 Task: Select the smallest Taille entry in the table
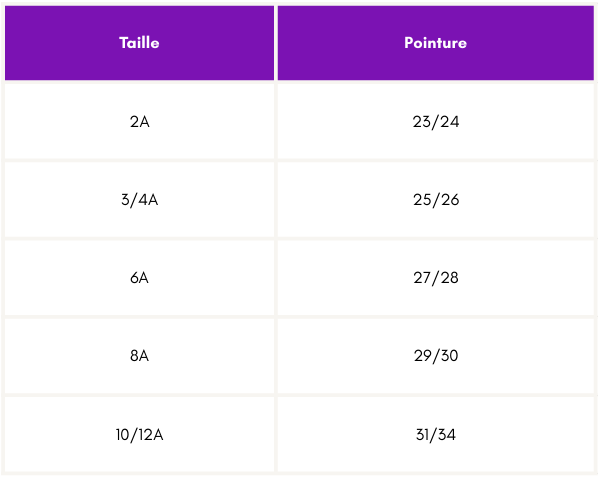(139, 122)
